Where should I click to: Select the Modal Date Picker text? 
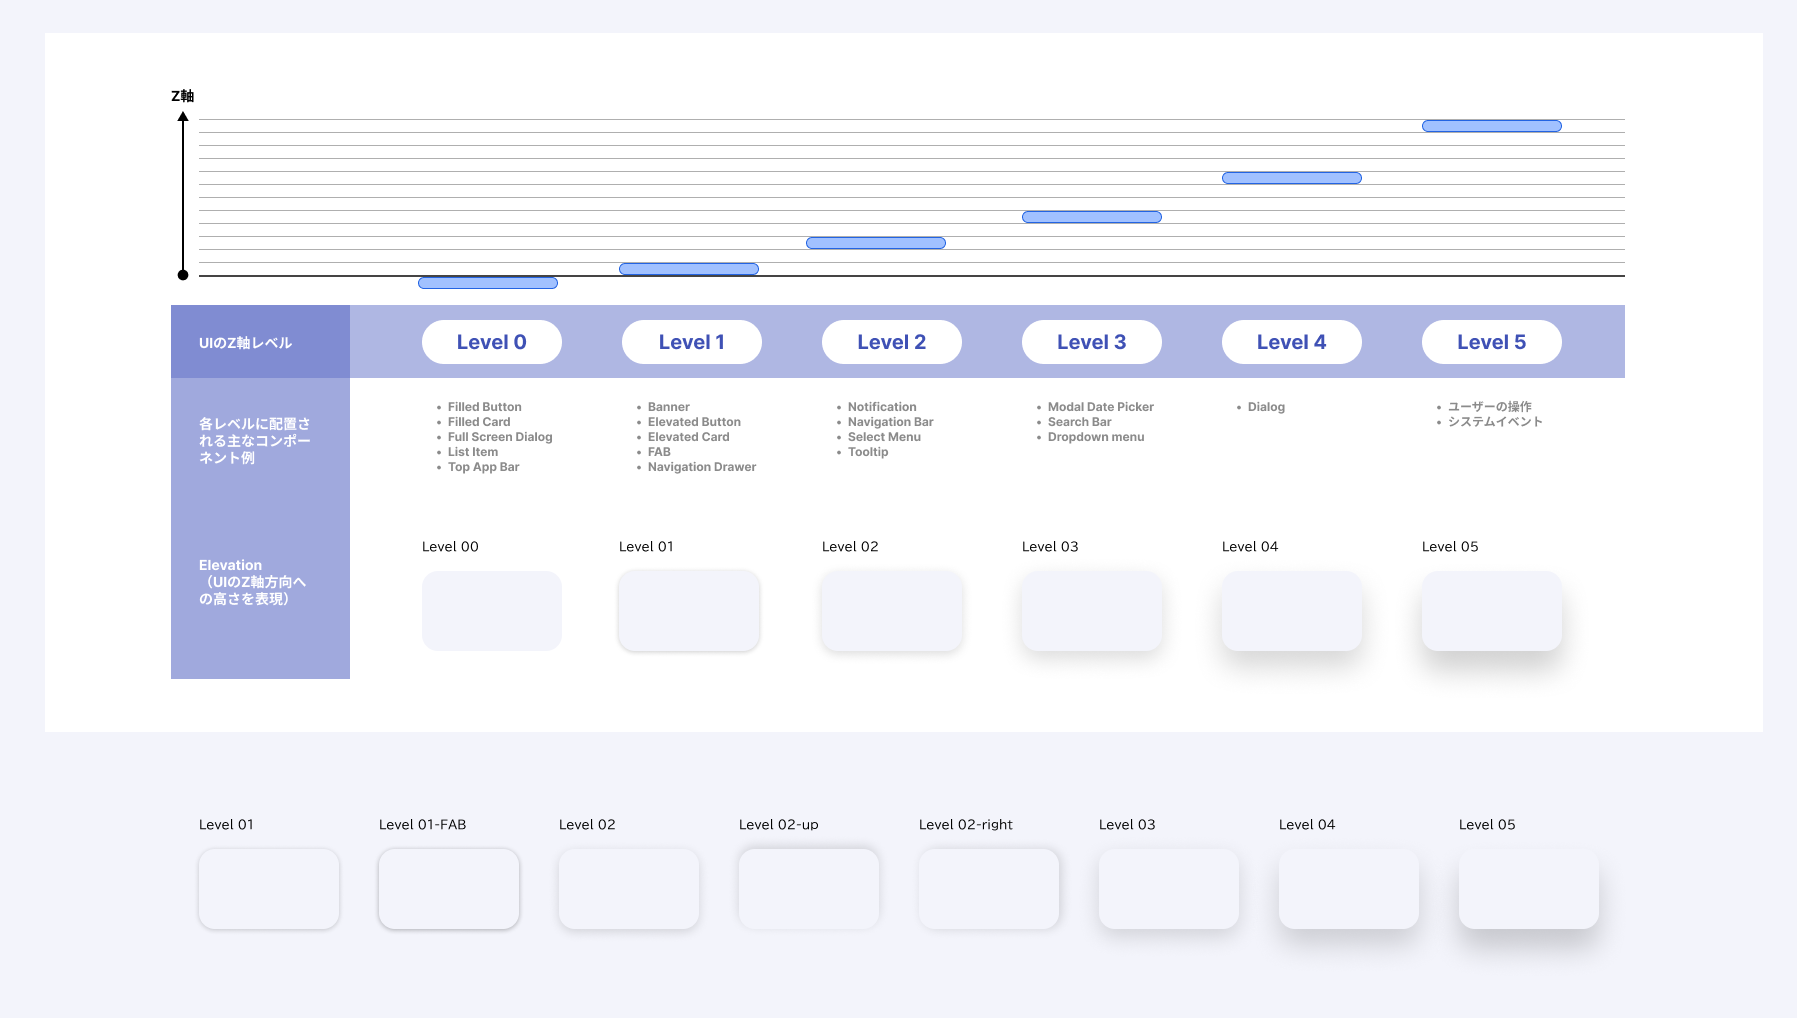point(1100,407)
